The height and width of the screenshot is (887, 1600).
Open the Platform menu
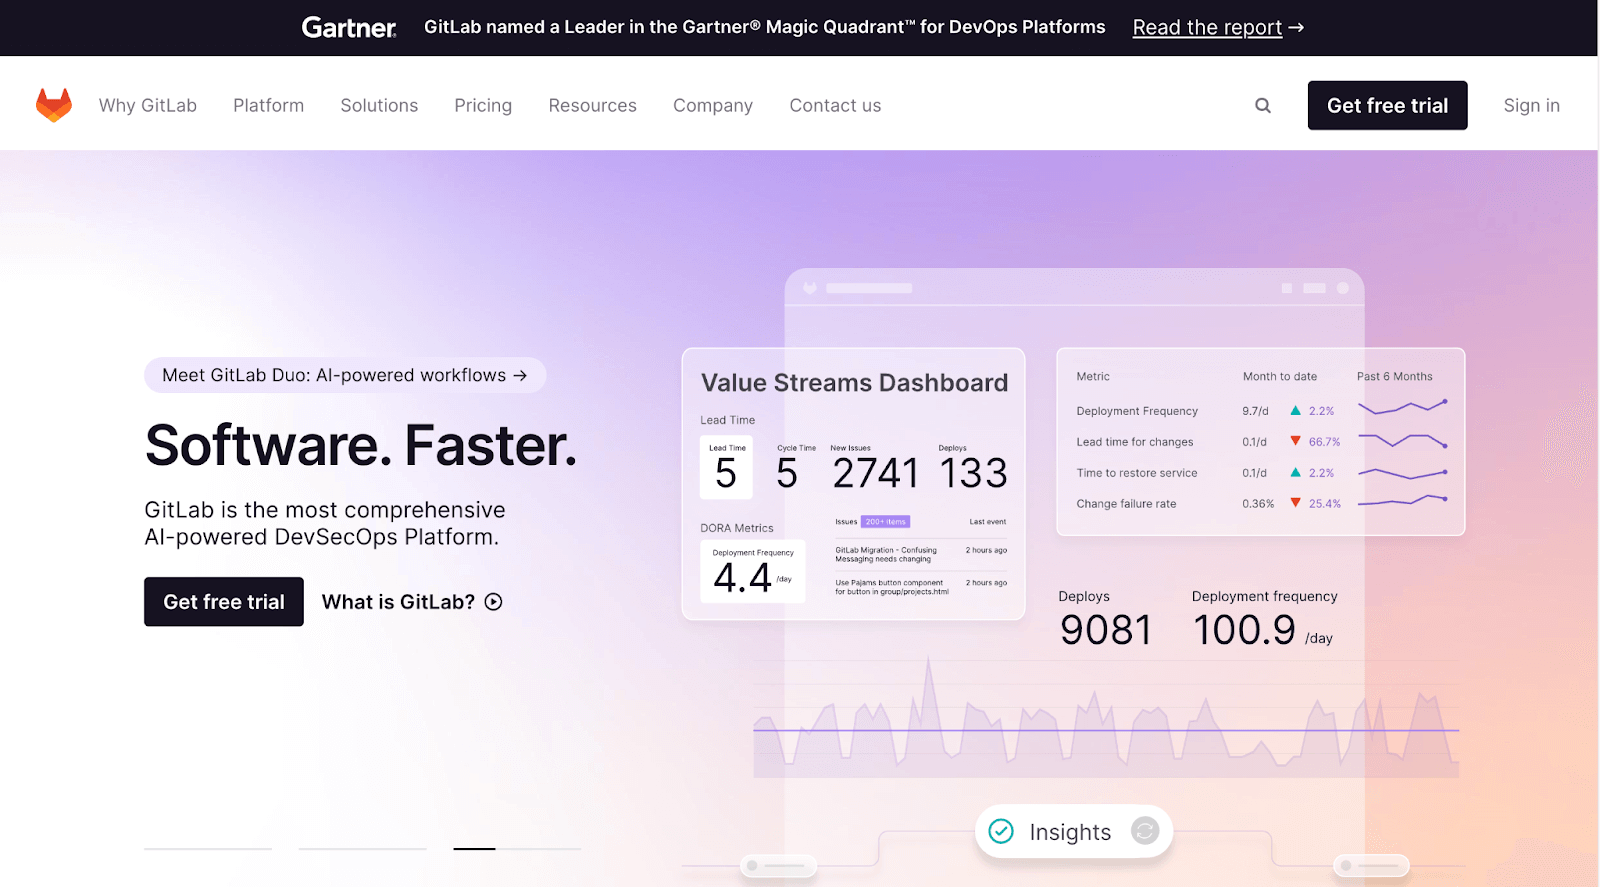268,105
